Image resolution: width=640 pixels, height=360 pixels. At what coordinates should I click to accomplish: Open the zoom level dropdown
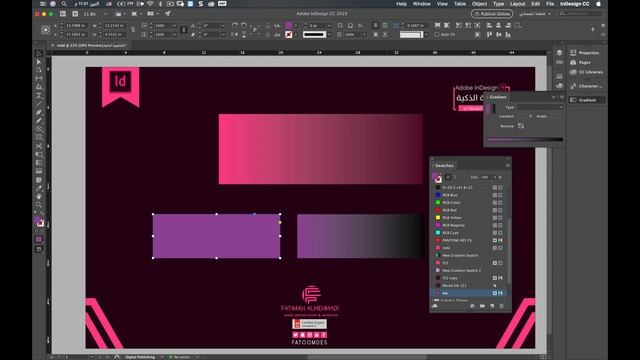[x=105, y=14]
